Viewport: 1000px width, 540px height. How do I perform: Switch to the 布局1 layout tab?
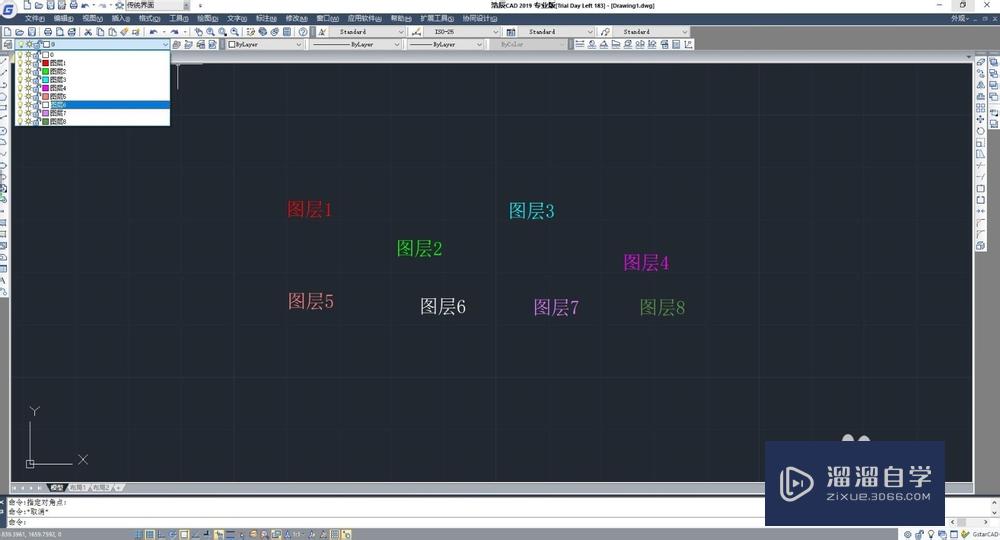78,488
